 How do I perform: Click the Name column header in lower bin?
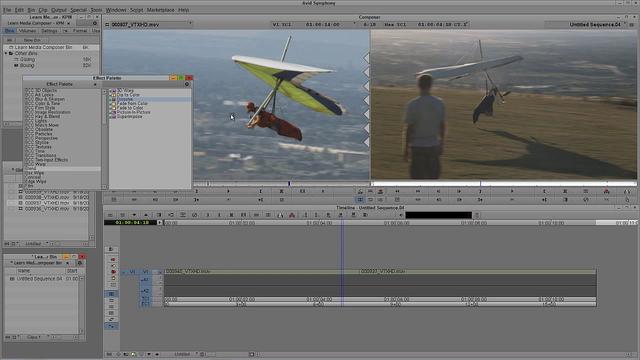24,271
